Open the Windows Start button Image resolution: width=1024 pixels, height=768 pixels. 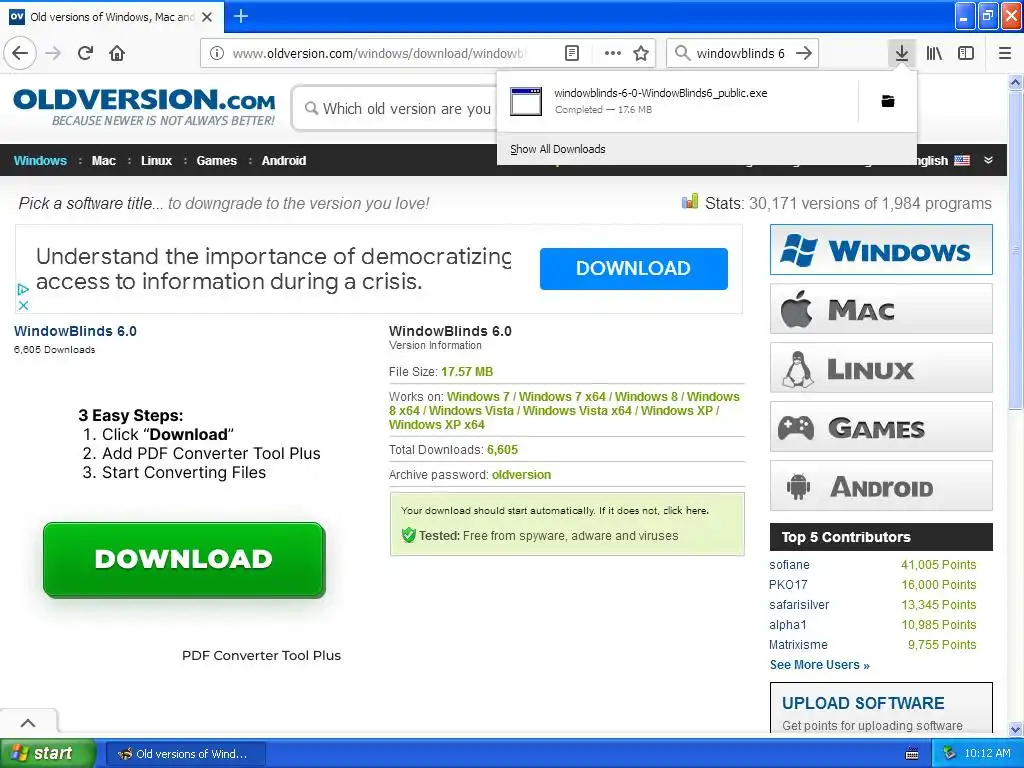(x=47, y=753)
